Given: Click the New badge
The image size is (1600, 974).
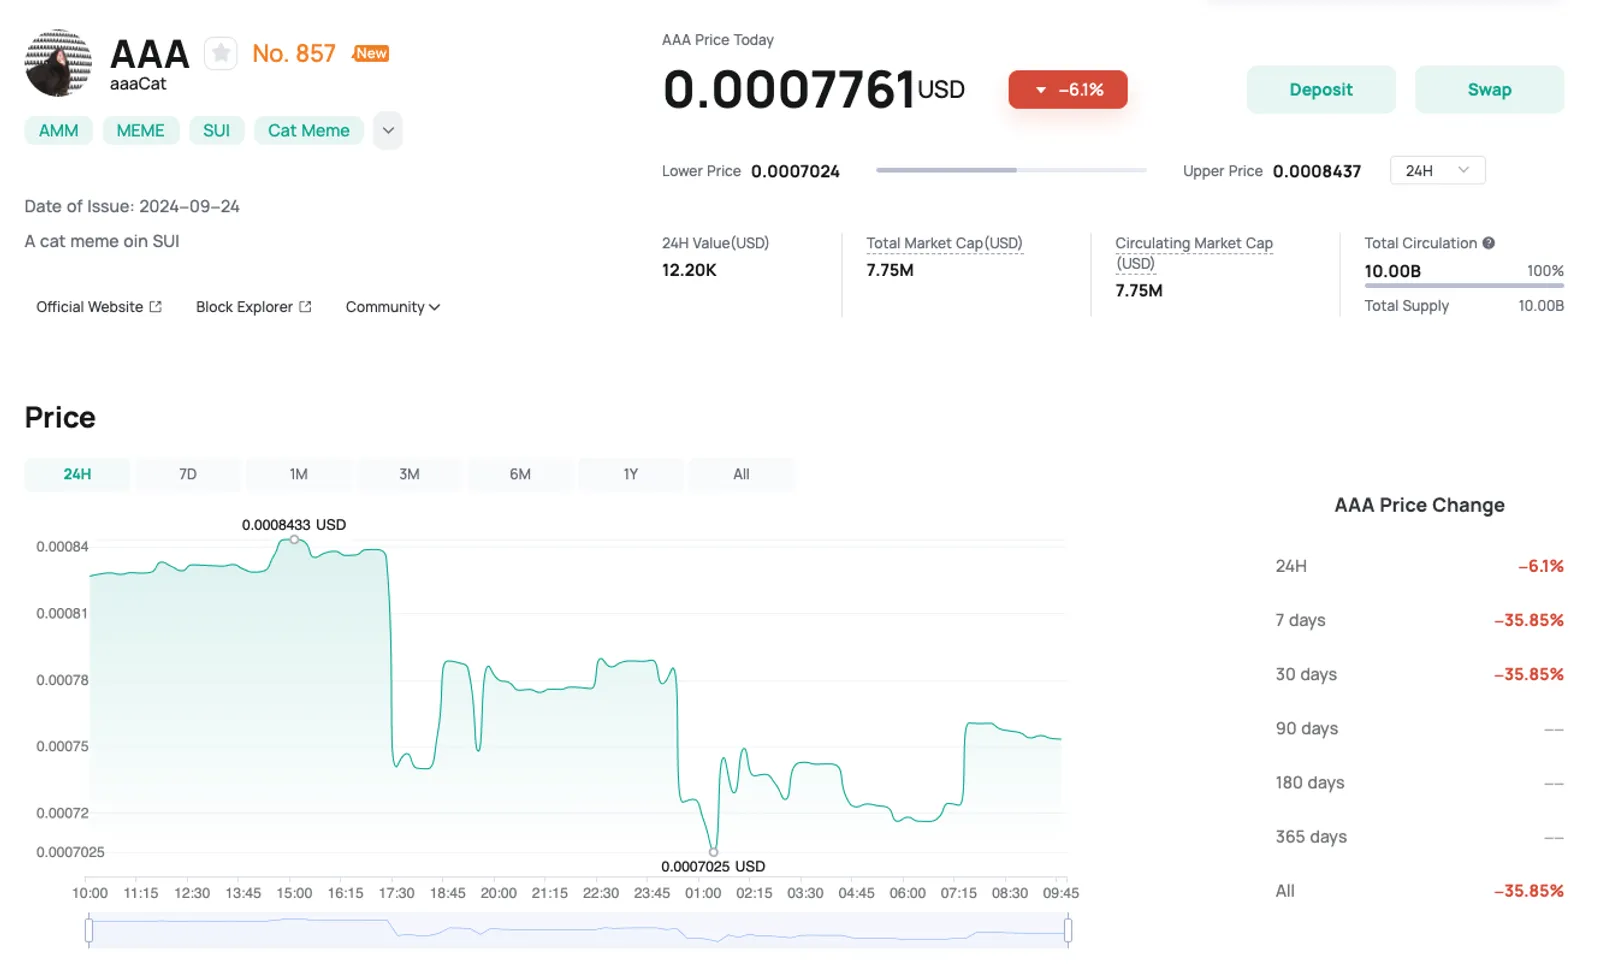Looking at the screenshot, I should tap(371, 53).
